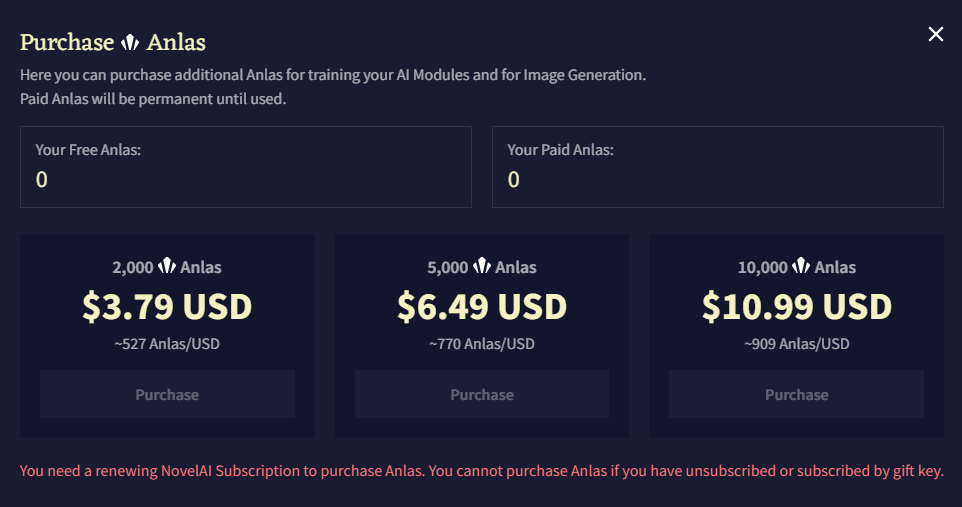Purchase the 2,000 Anlas pack
Screen dimensions: 962x507
[x=167, y=394]
